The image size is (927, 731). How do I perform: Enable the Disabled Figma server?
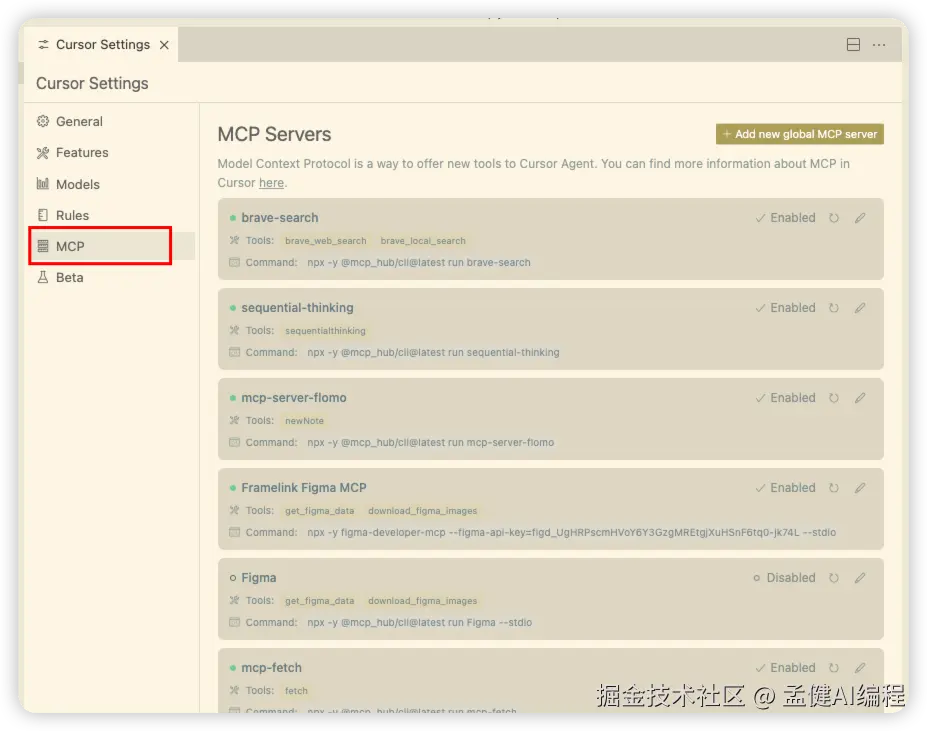pyautogui.click(x=784, y=577)
